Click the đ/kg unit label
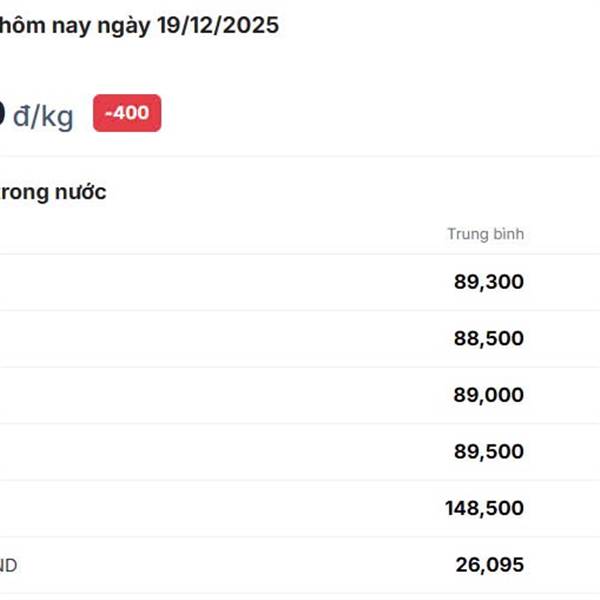The width and height of the screenshot is (600, 600). pos(43,117)
